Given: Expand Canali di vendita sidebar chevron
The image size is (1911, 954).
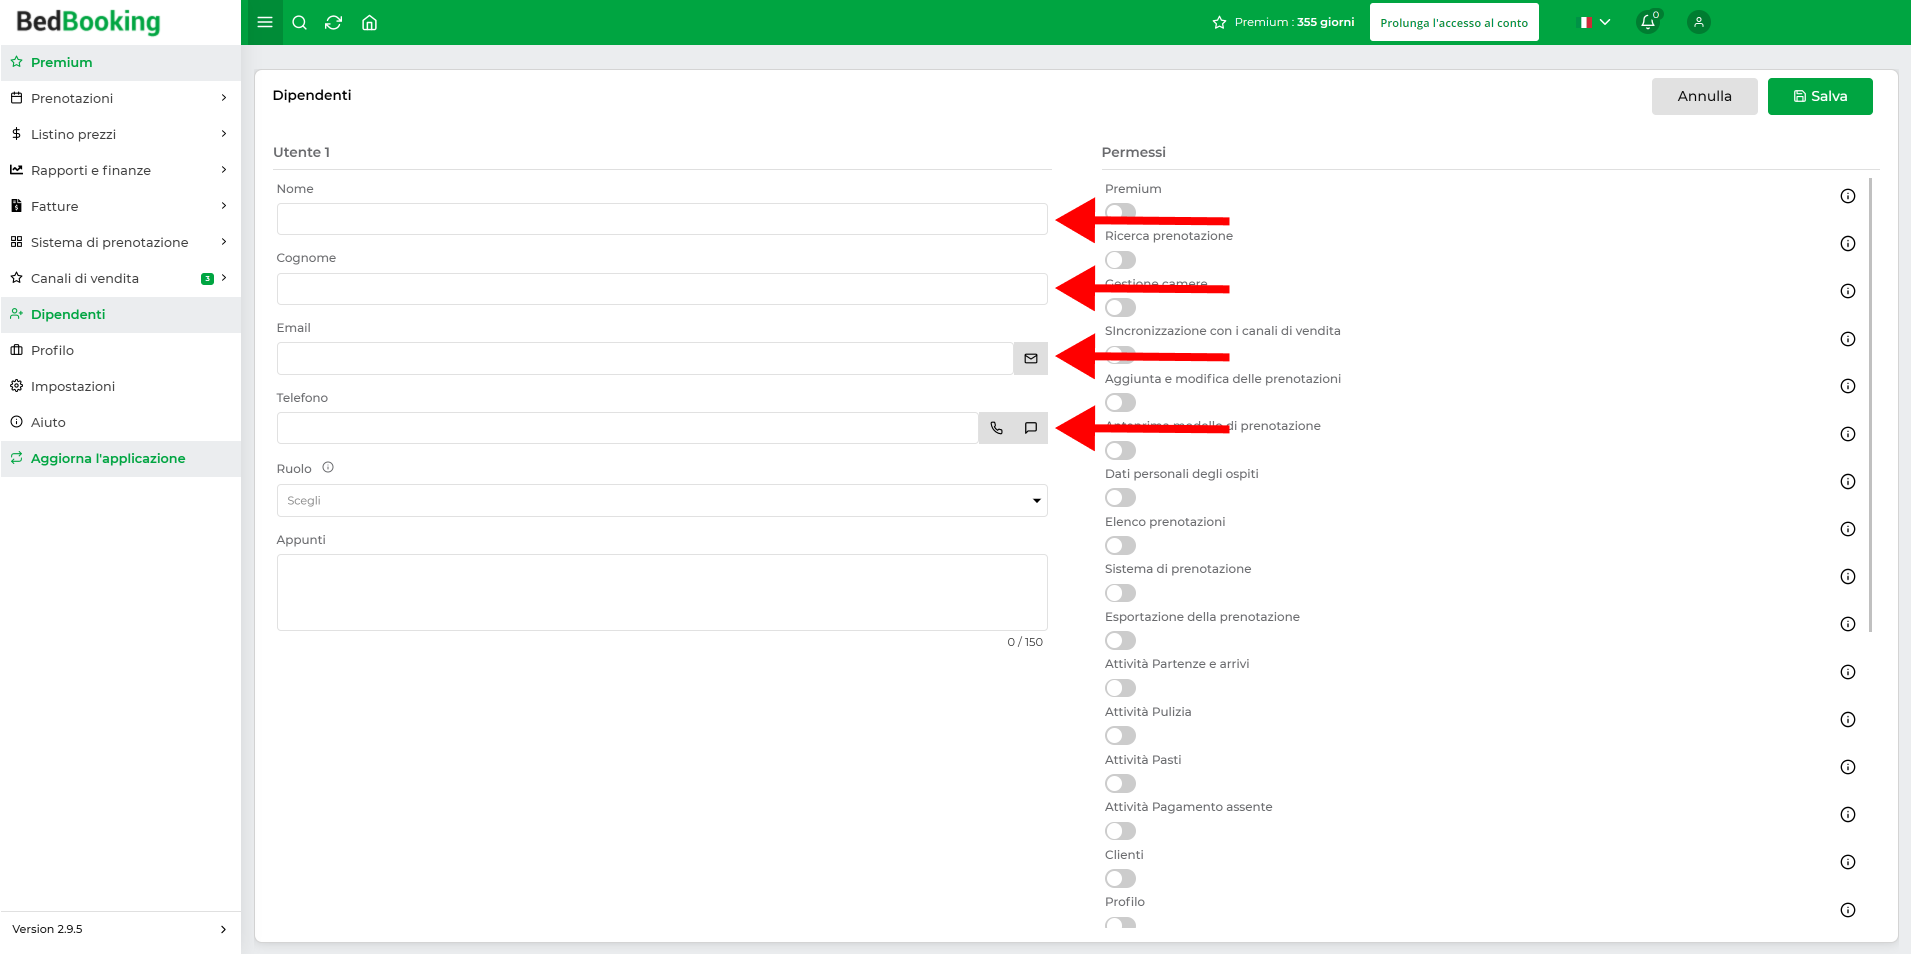Looking at the screenshot, I should (x=224, y=278).
